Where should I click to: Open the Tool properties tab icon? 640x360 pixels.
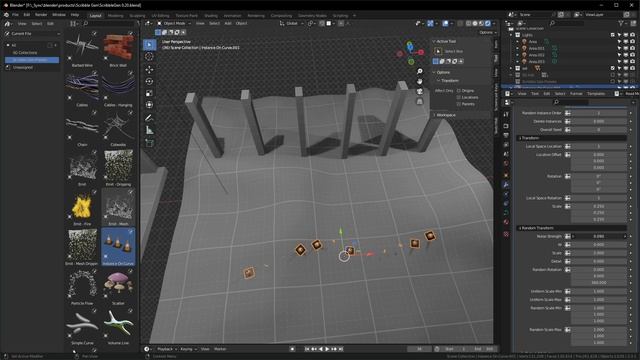(506, 115)
